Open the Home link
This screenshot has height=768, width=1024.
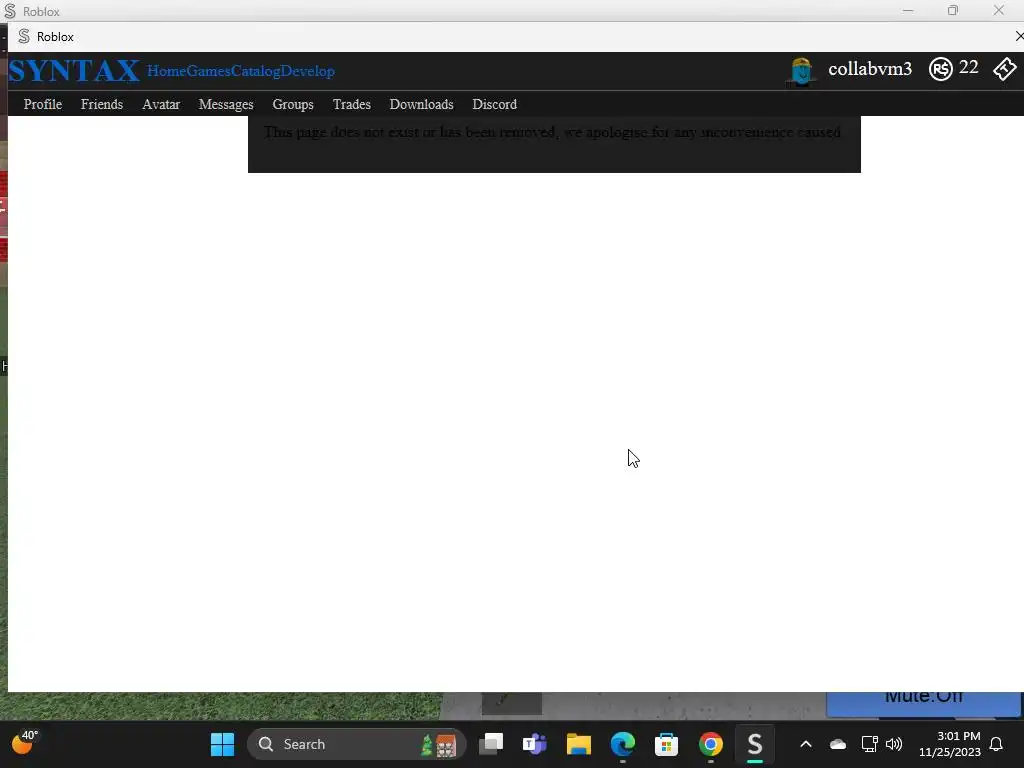point(167,71)
